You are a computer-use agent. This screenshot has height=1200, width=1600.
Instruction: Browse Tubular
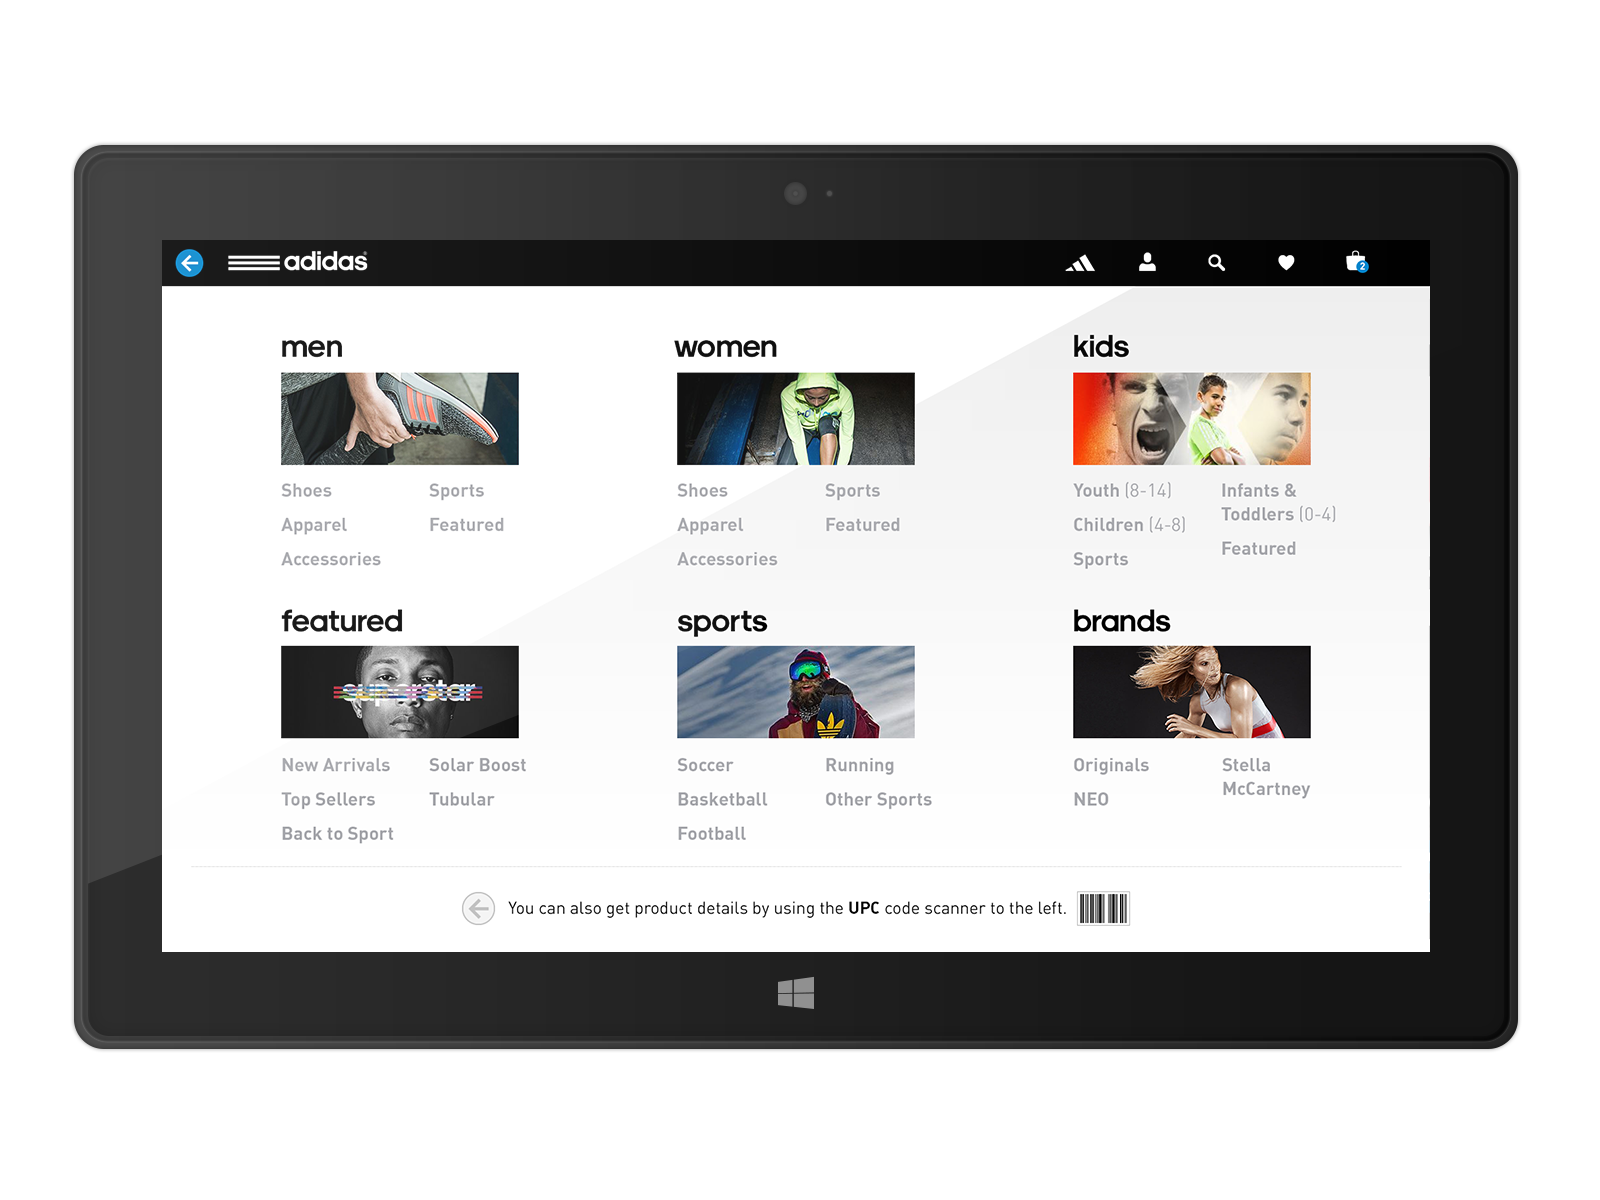click(x=462, y=799)
